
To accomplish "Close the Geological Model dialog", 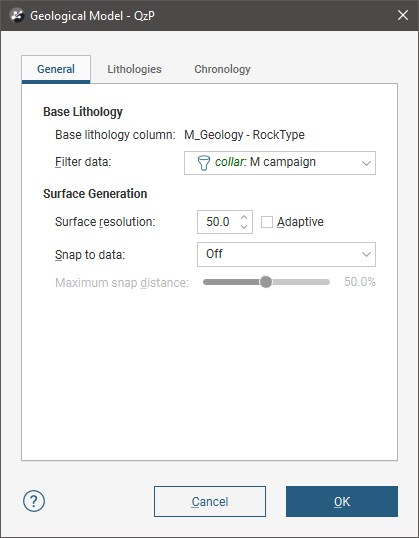I will (403, 15).
